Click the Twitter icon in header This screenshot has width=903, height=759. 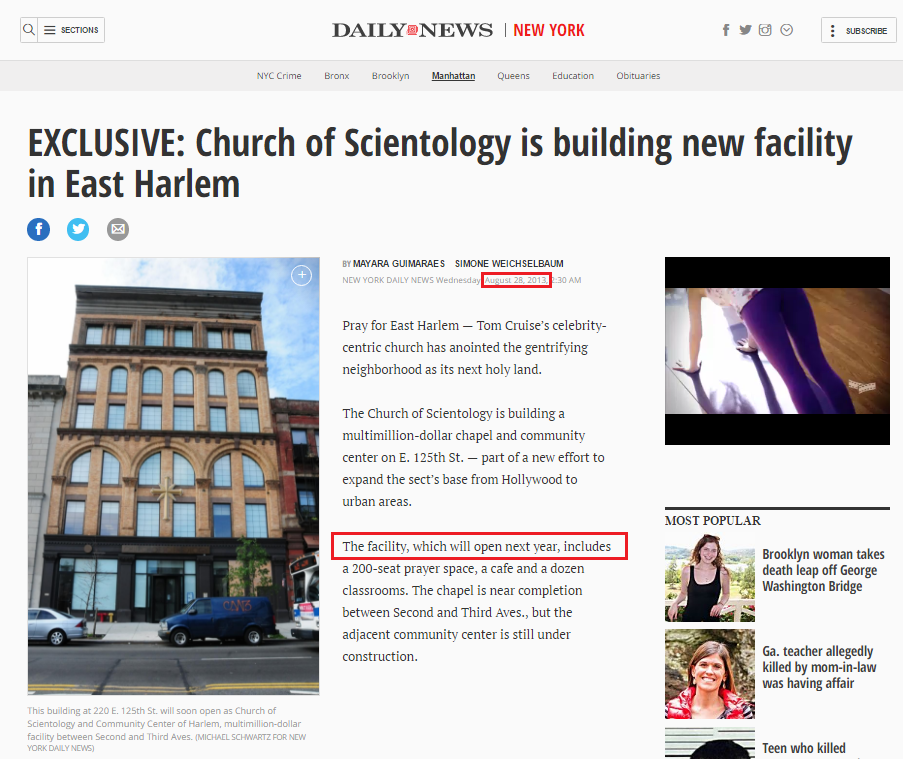tap(745, 30)
